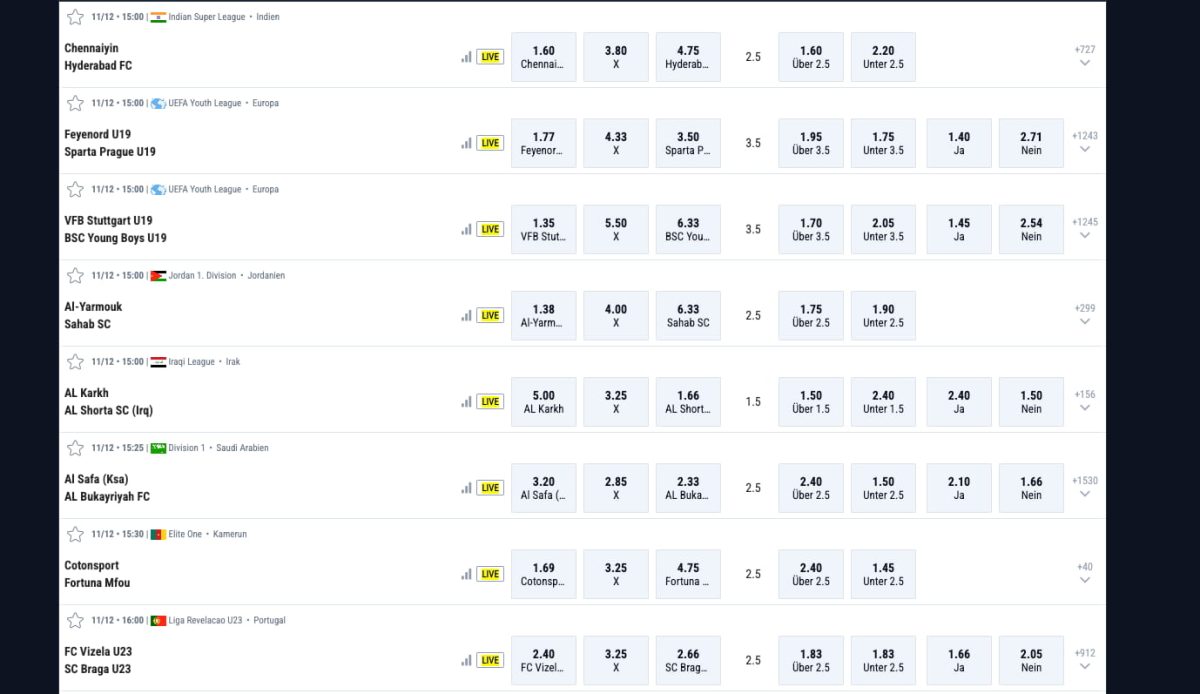Click LIVE badge for FC Vizela U23 match
The height and width of the screenshot is (694, 1200).
pos(490,660)
